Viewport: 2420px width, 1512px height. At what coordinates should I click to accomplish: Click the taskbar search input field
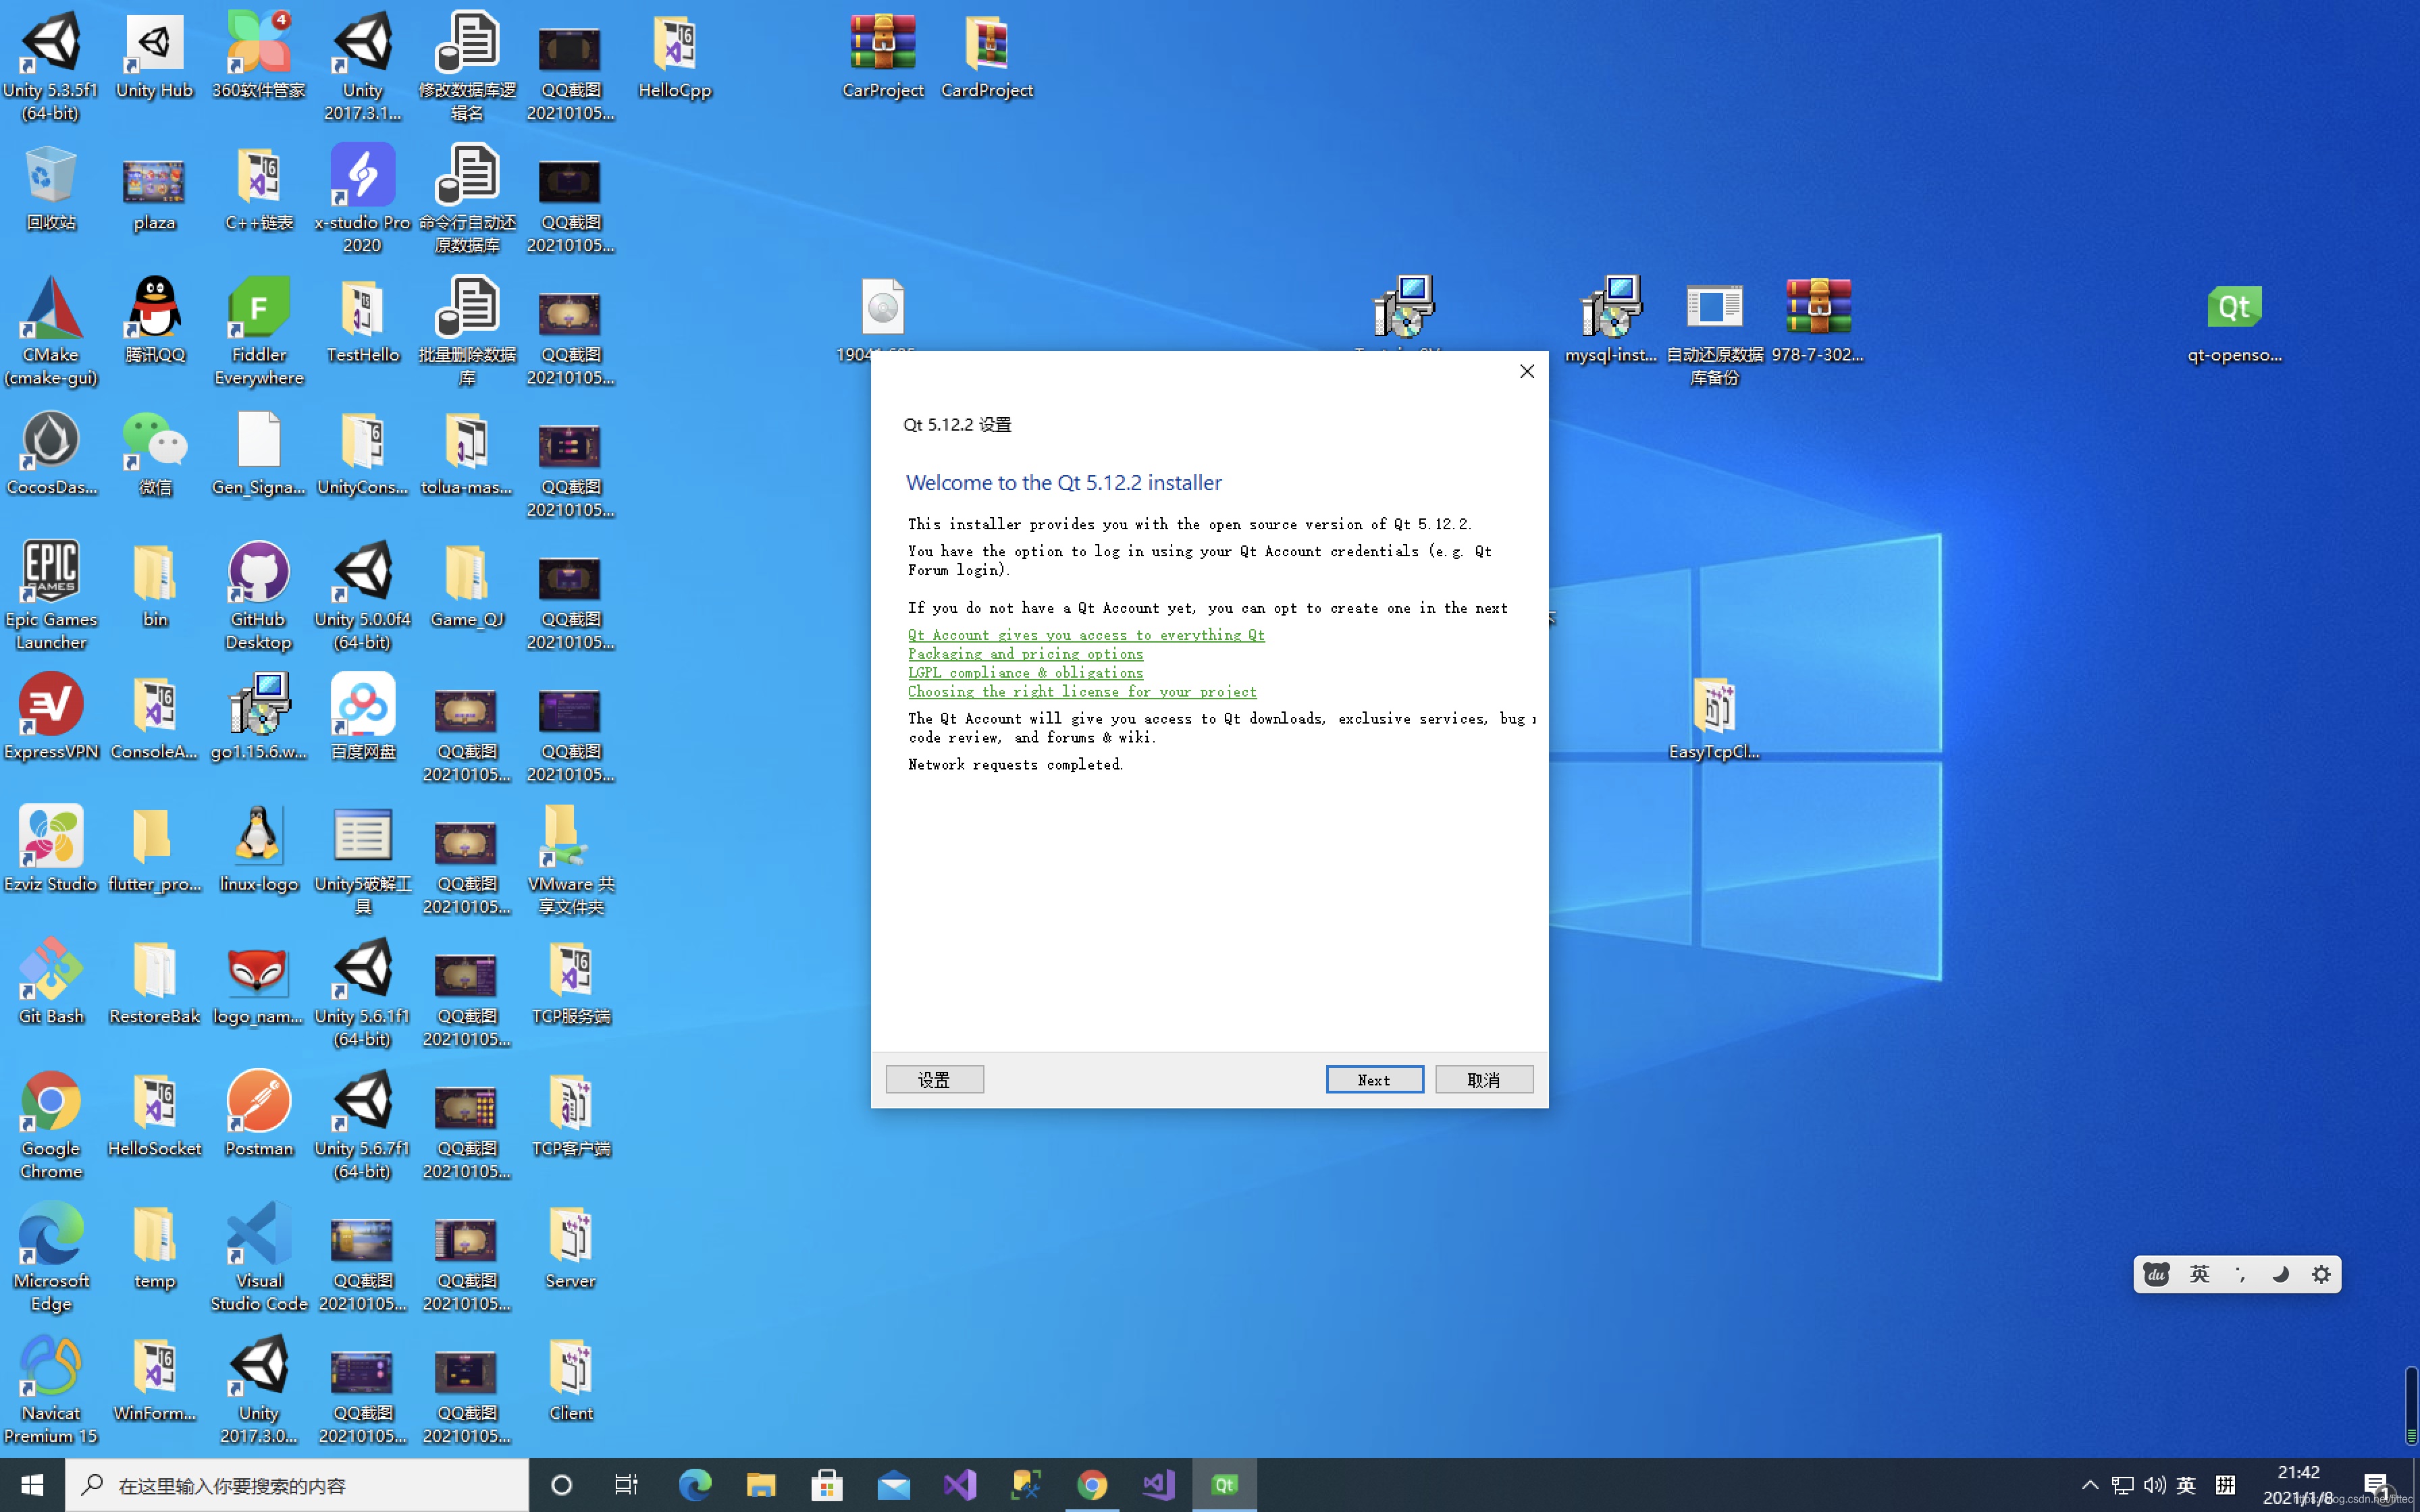[297, 1485]
